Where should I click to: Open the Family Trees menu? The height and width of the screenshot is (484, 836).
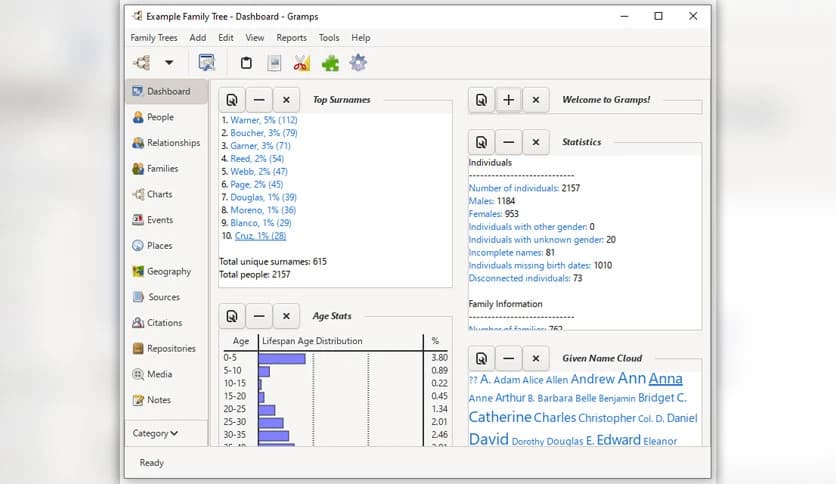click(x=154, y=38)
